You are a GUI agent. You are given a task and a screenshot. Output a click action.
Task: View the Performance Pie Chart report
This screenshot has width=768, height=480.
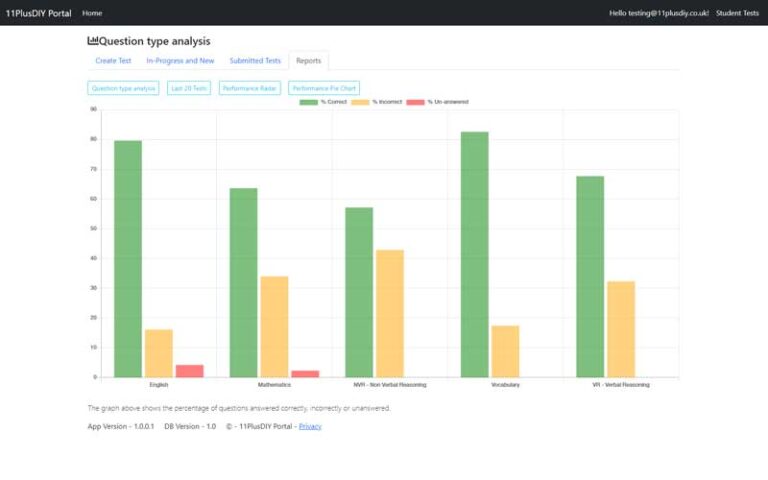pyautogui.click(x=324, y=88)
